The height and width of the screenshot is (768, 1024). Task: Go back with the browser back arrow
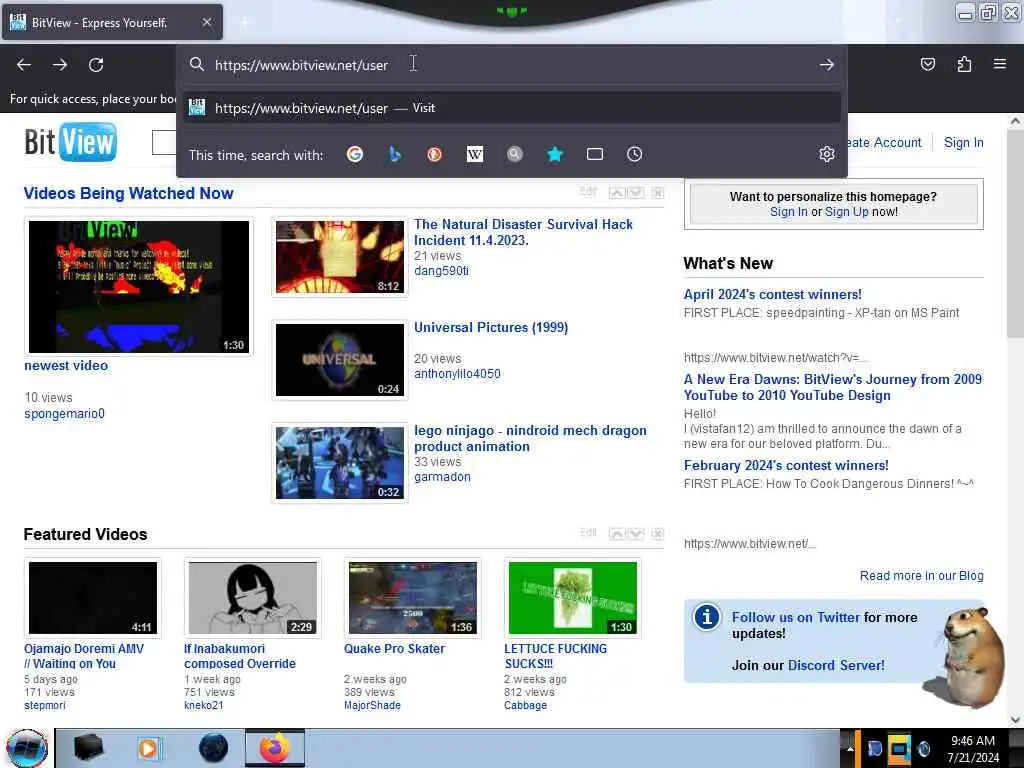click(24, 65)
